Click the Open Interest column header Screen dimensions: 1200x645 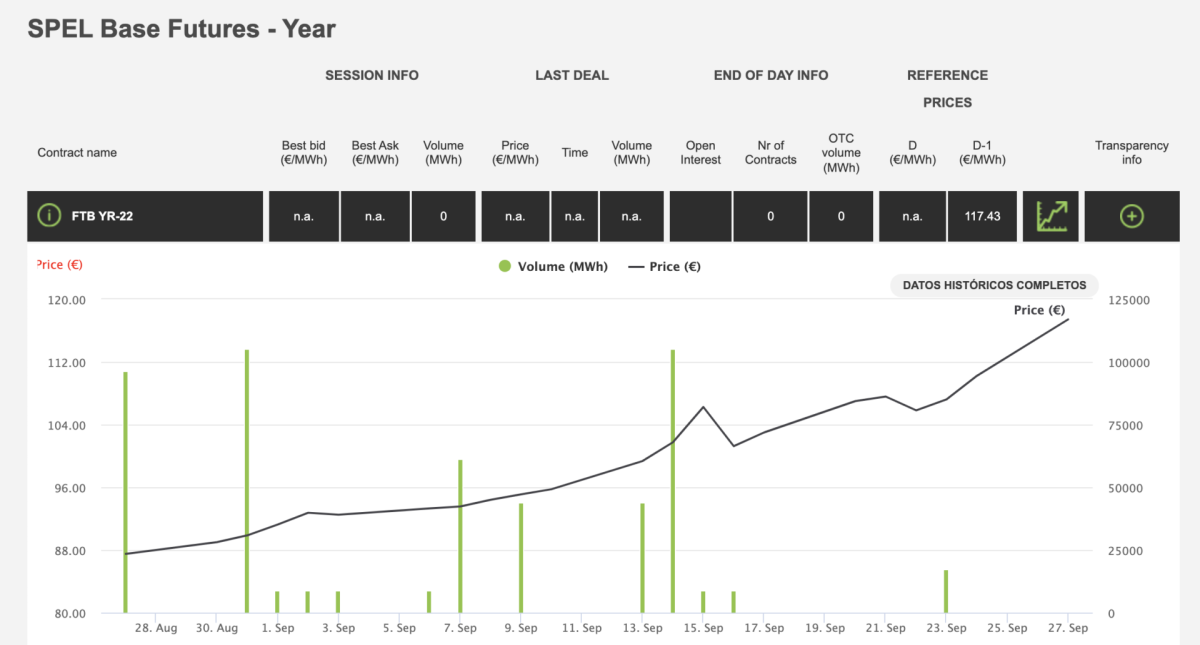click(700, 153)
